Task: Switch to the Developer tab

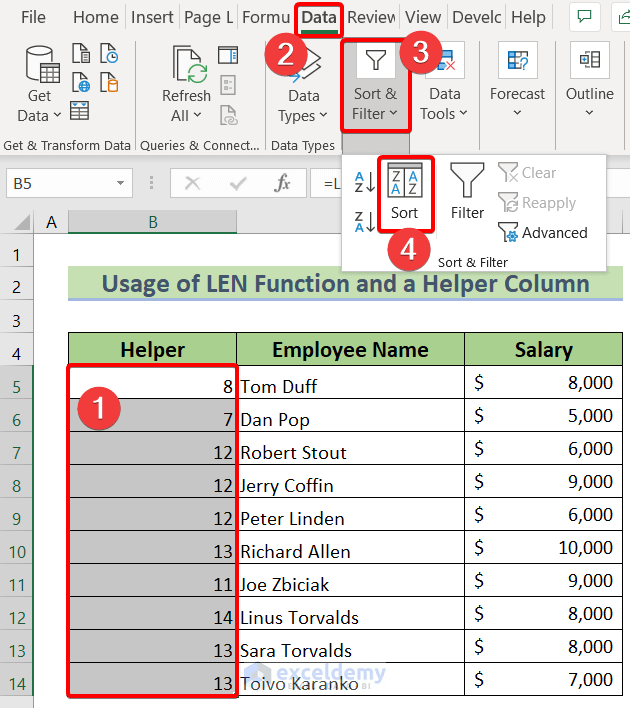Action: 476,17
